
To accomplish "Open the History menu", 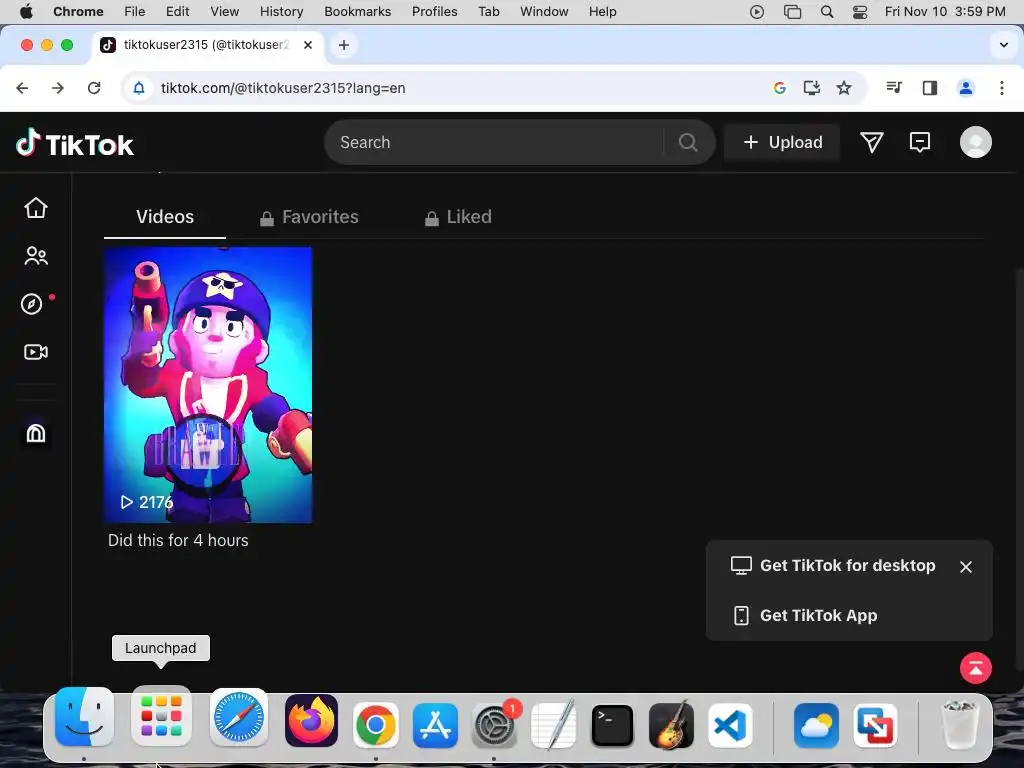I will click(x=281, y=11).
